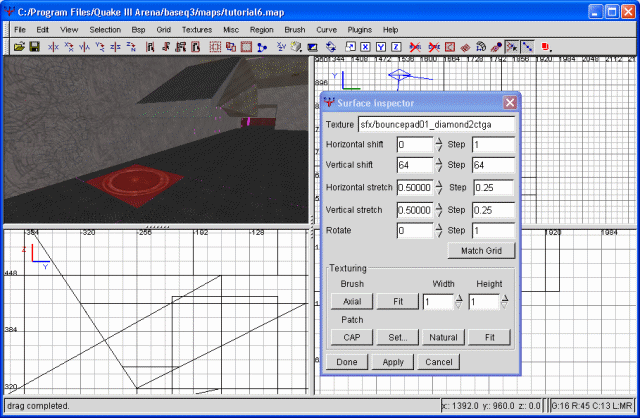Screen dimensions: 640x418
Task: Open a map file with folder icon
Action: click(19, 47)
